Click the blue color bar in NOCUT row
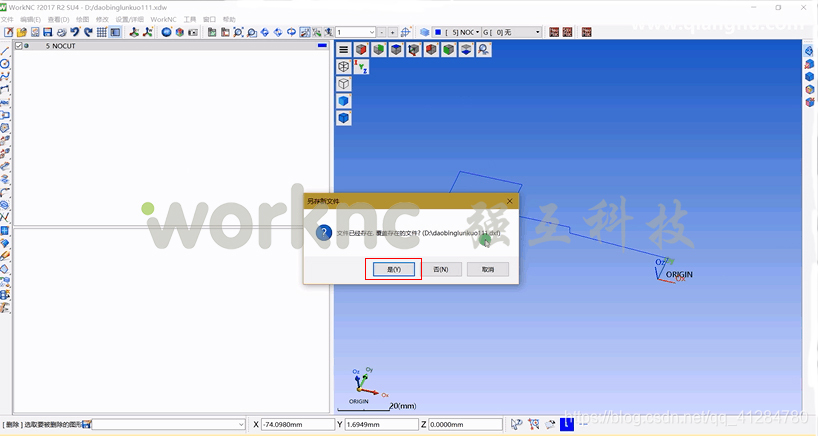 pyautogui.click(x=322, y=45)
